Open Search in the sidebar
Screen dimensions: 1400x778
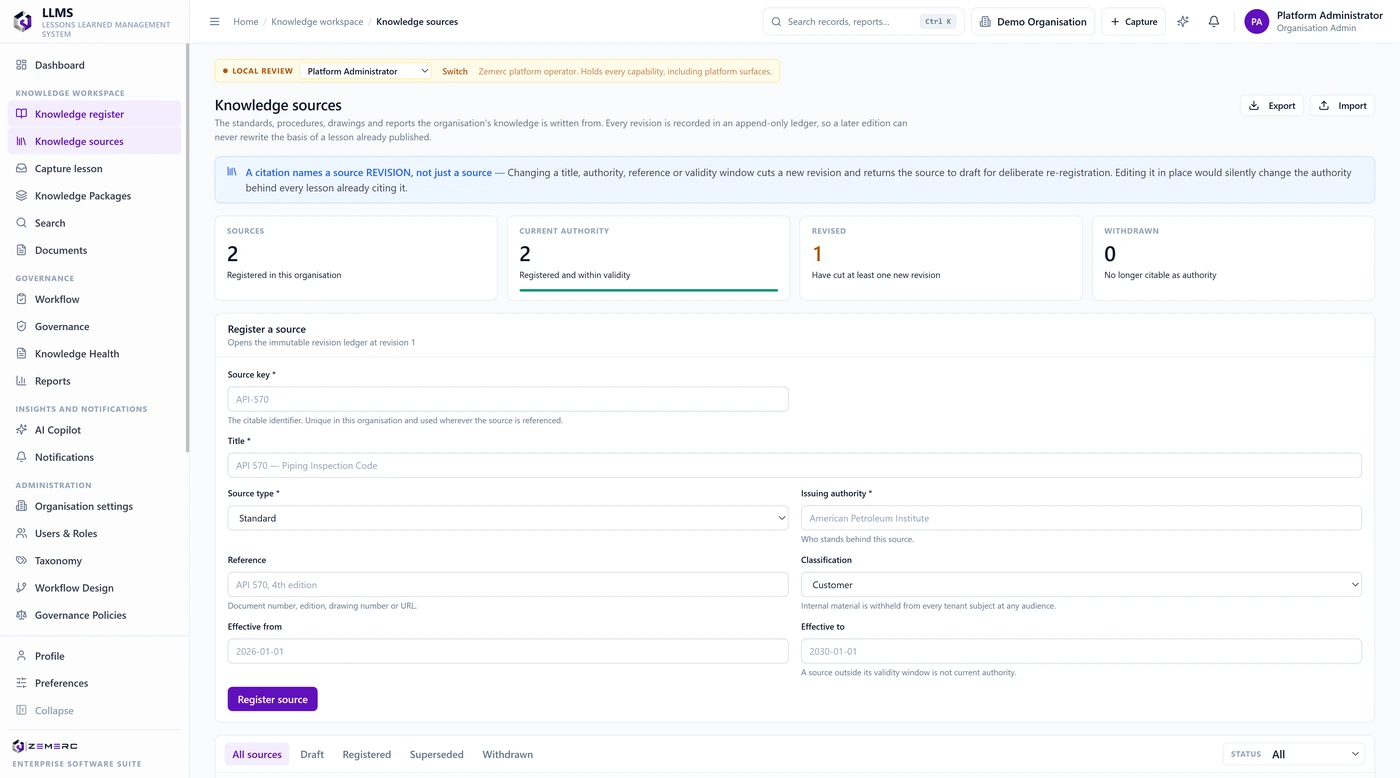pyautogui.click(x=95, y=223)
